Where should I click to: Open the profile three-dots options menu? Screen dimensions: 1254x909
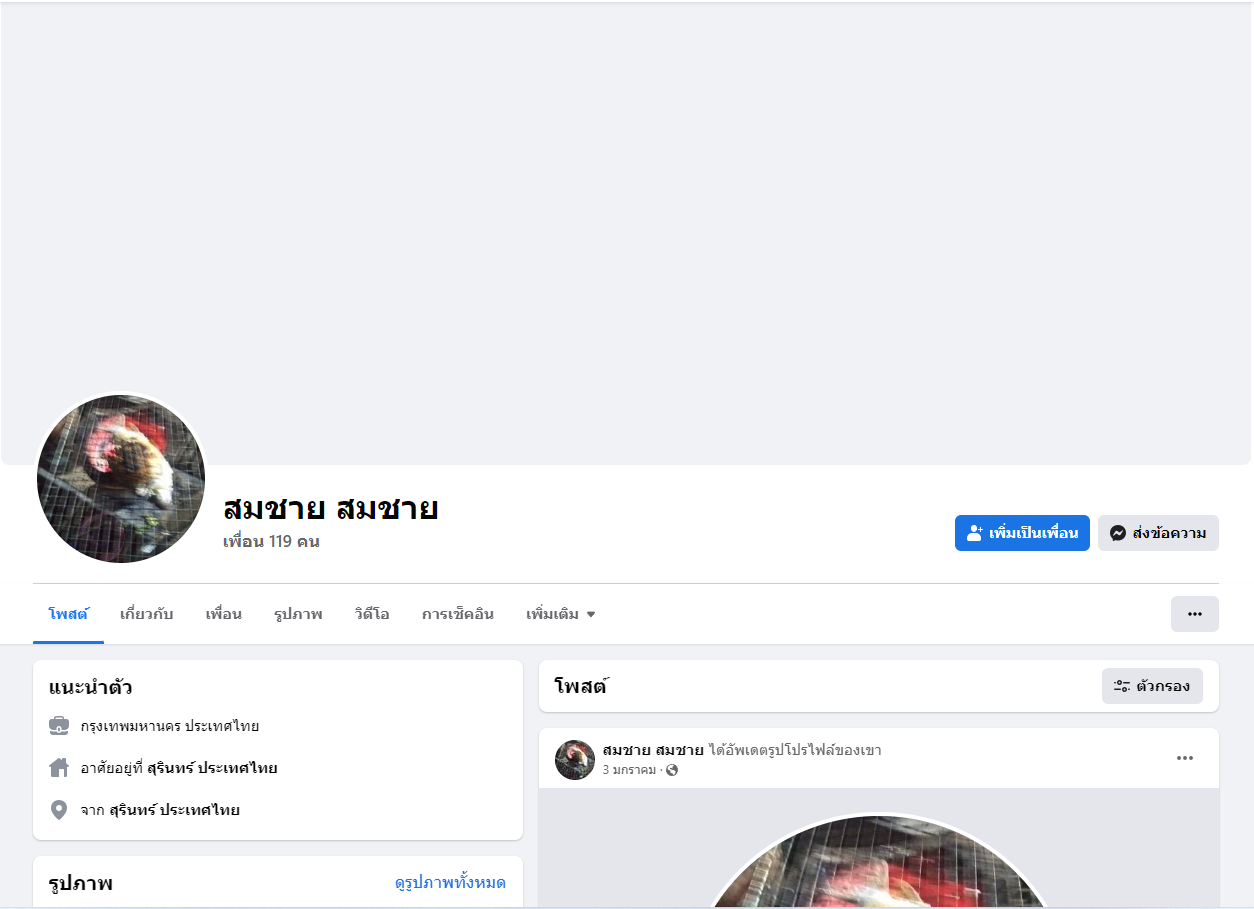[x=1195, y=614]
